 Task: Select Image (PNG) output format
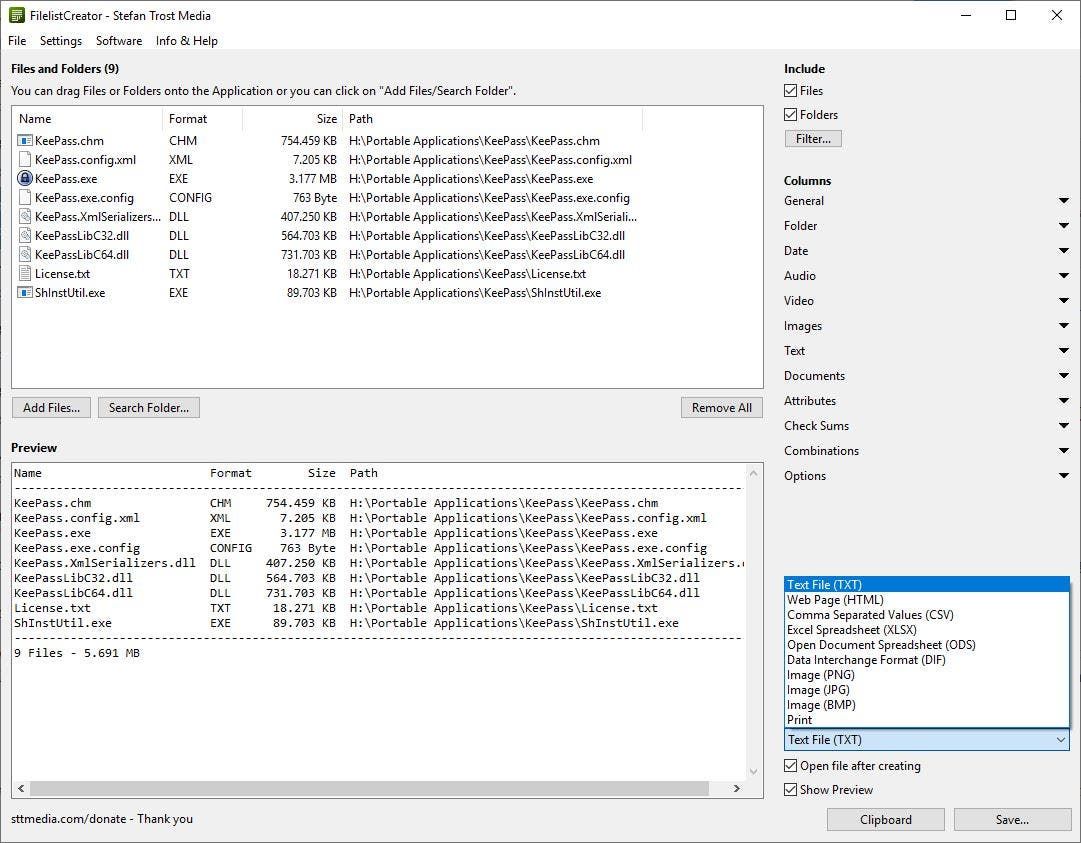coord(927,675)
